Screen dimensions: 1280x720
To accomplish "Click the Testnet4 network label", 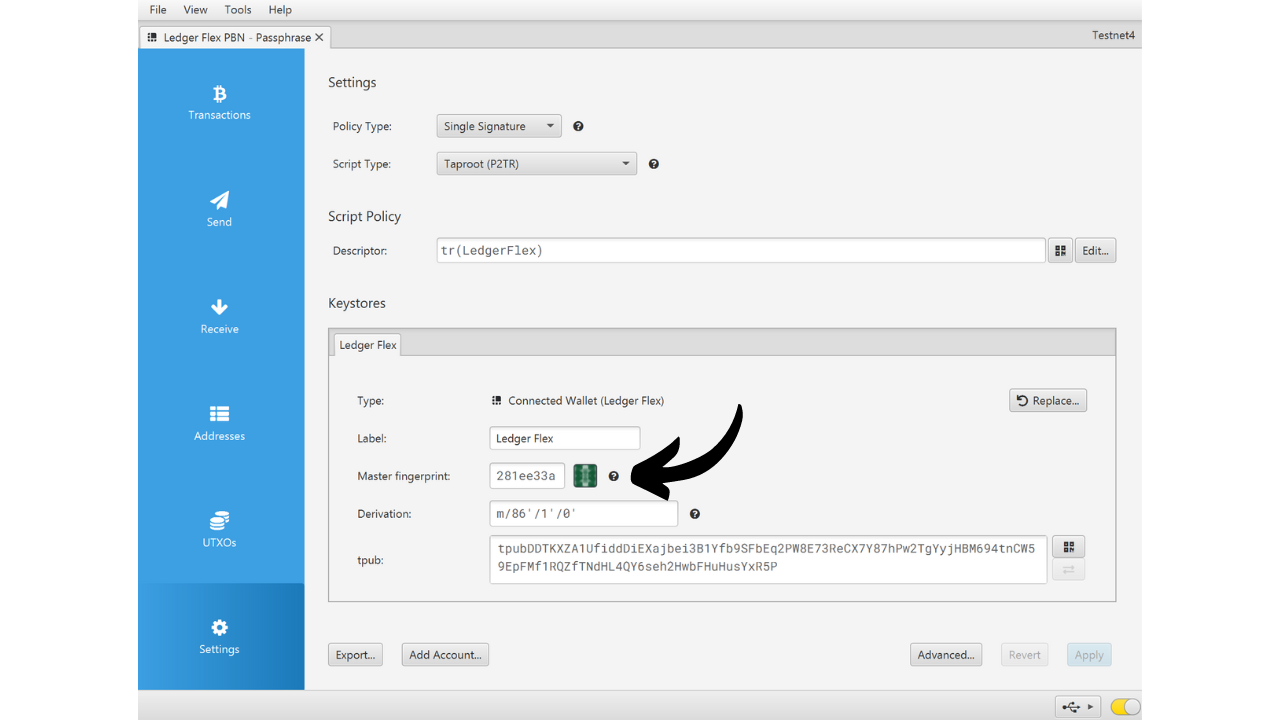I will (1114, 35).
